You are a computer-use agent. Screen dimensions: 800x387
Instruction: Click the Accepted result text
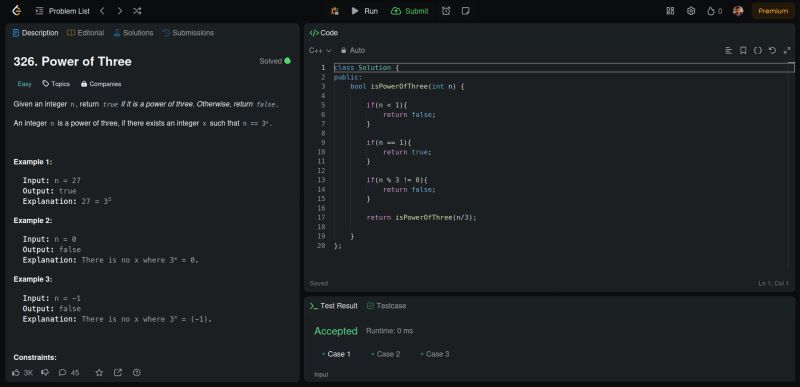pos(336,331)
